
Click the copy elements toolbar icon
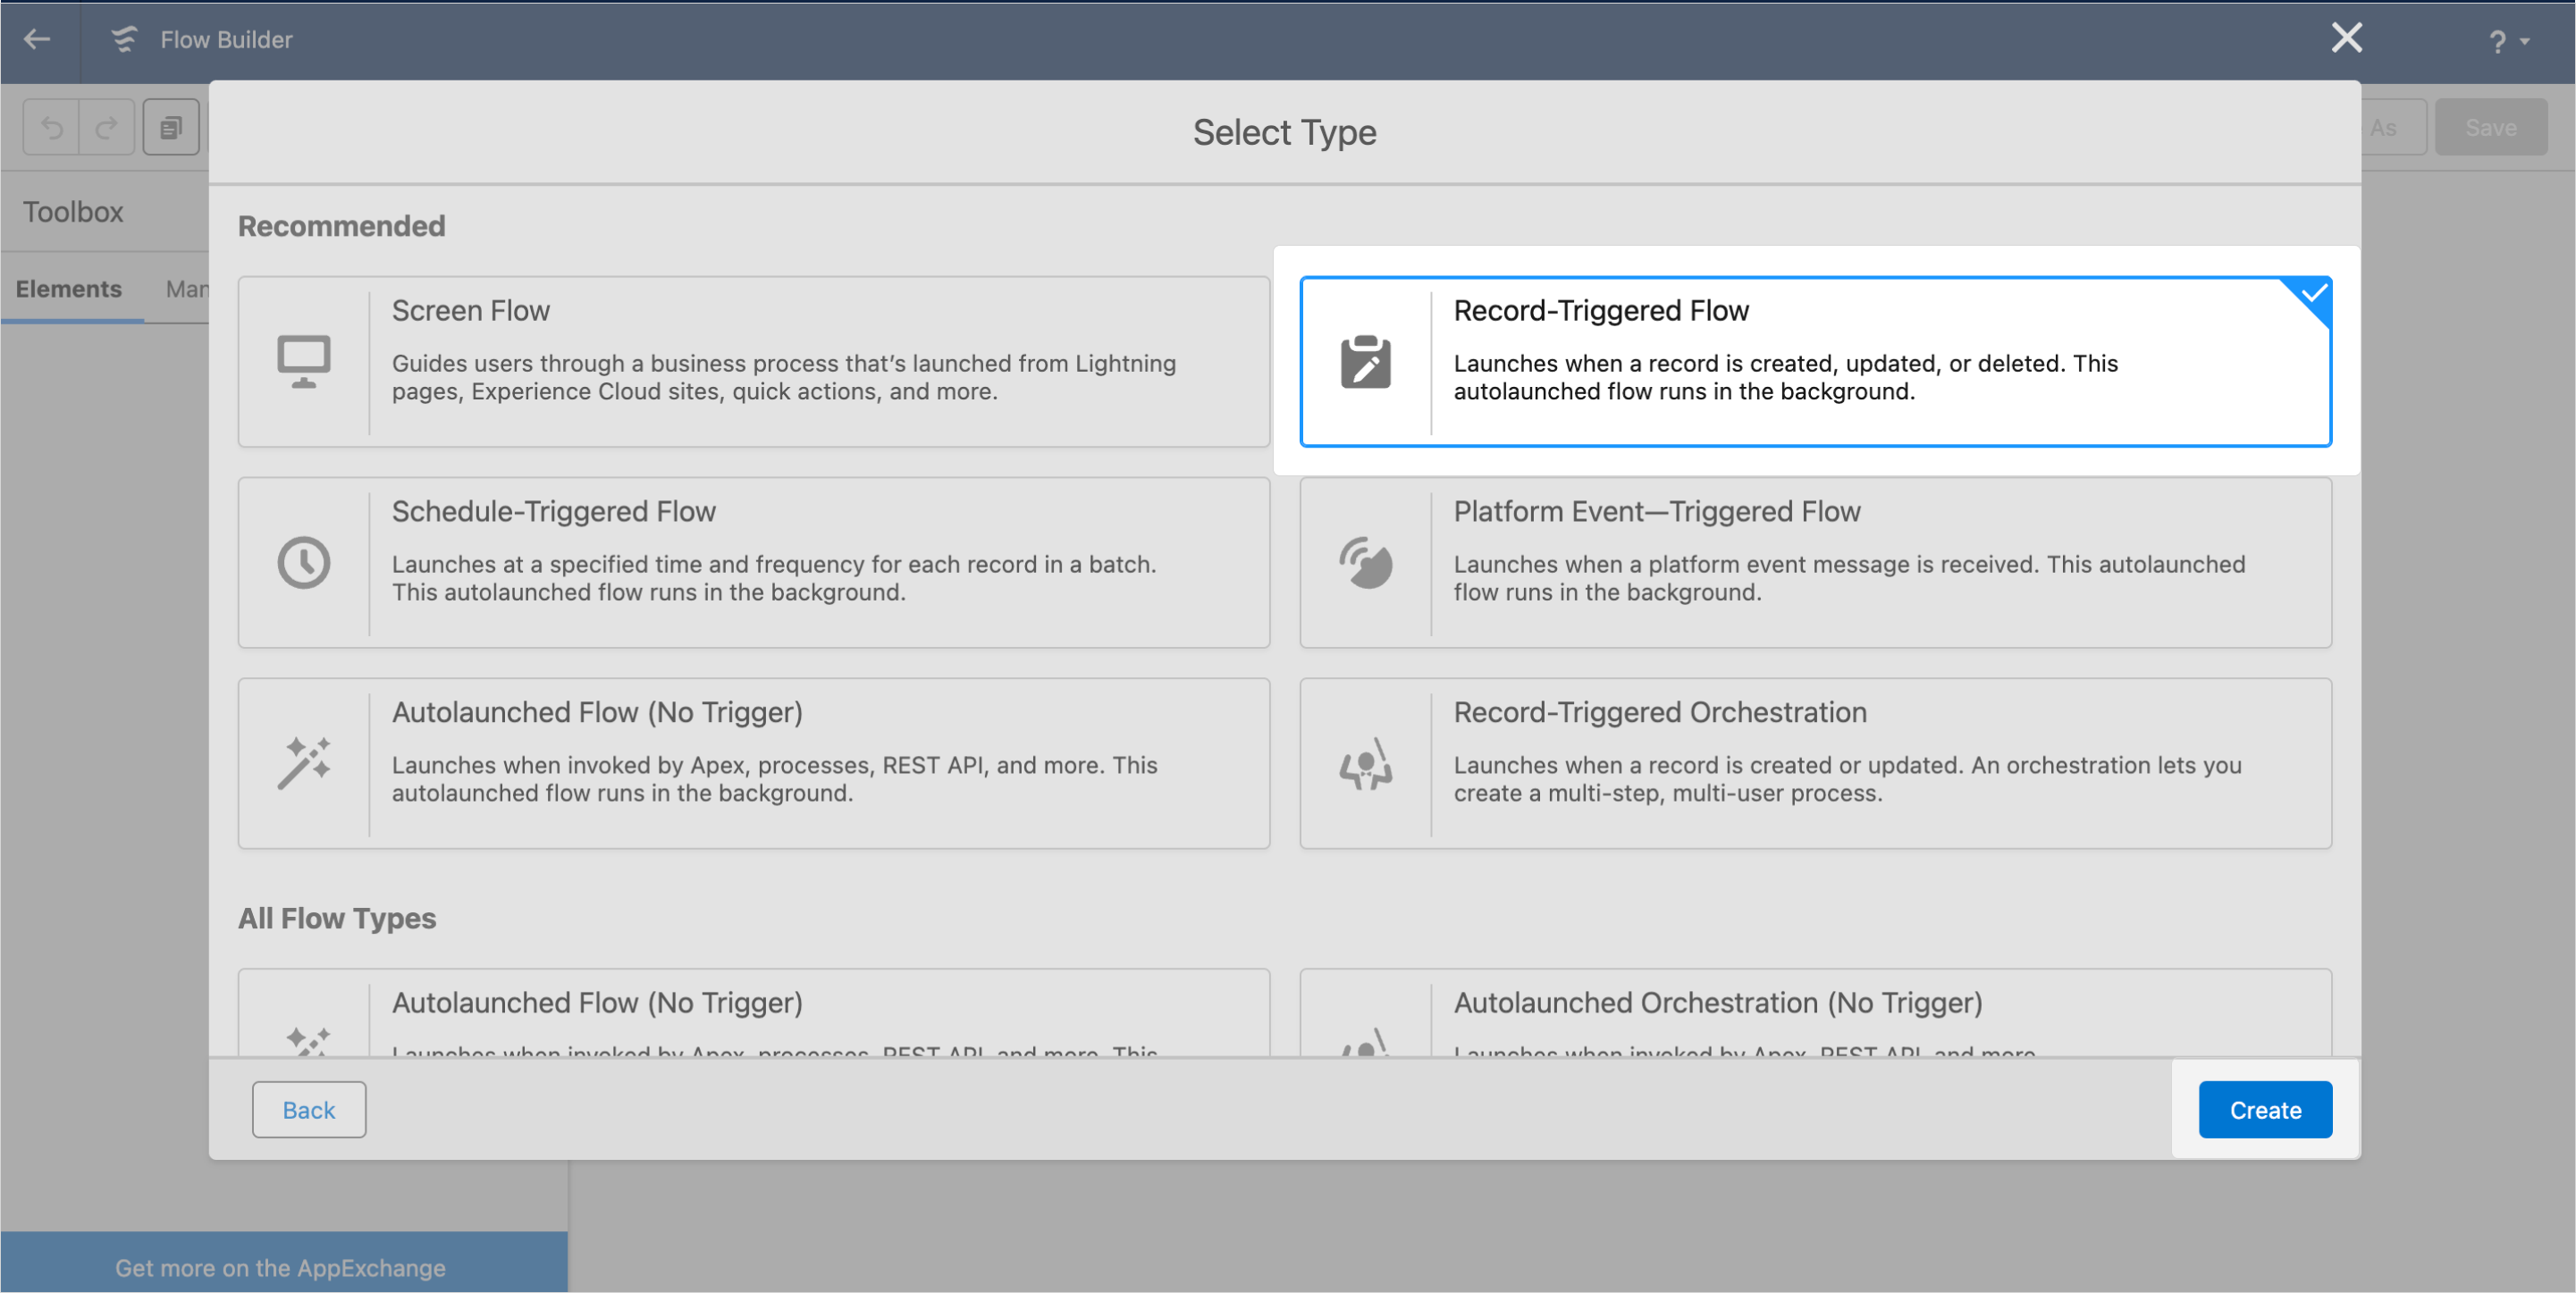[171, 127]
